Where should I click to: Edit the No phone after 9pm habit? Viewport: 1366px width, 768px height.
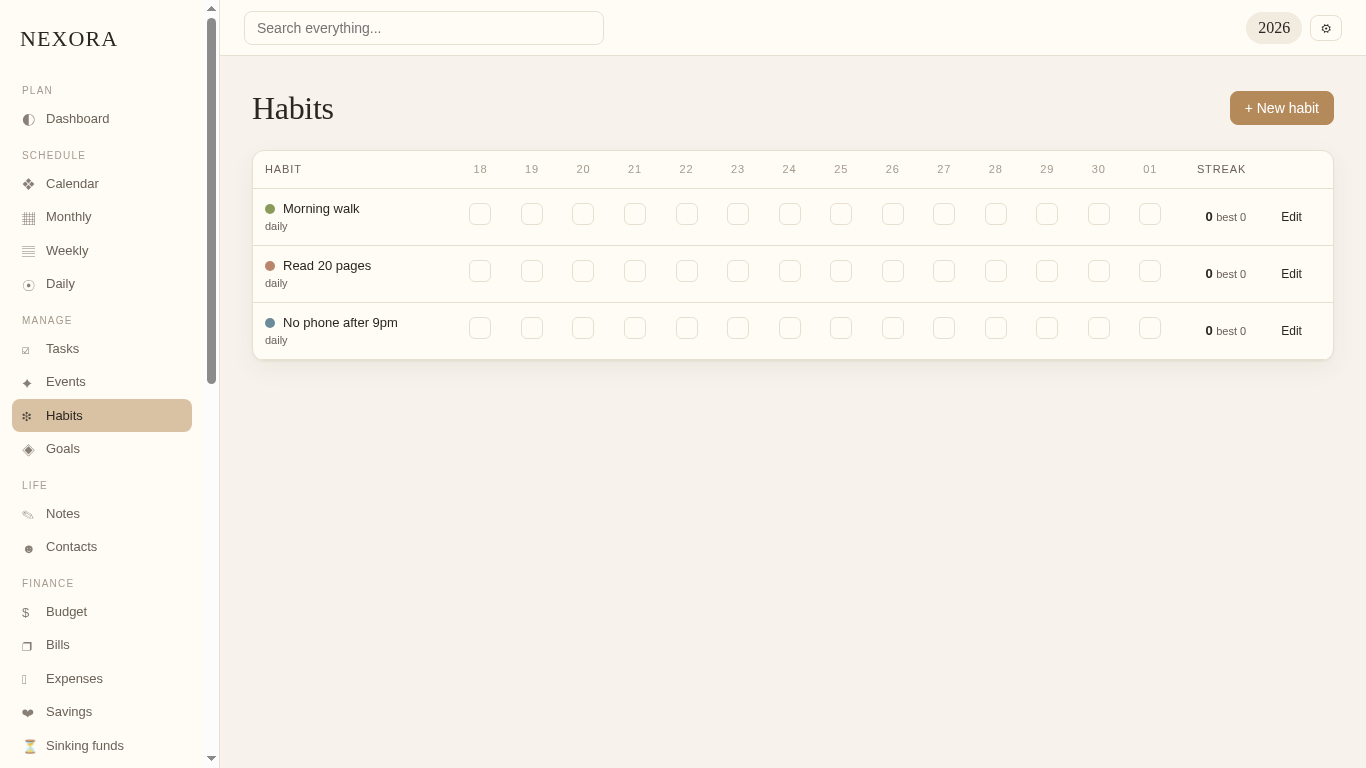1291,331
